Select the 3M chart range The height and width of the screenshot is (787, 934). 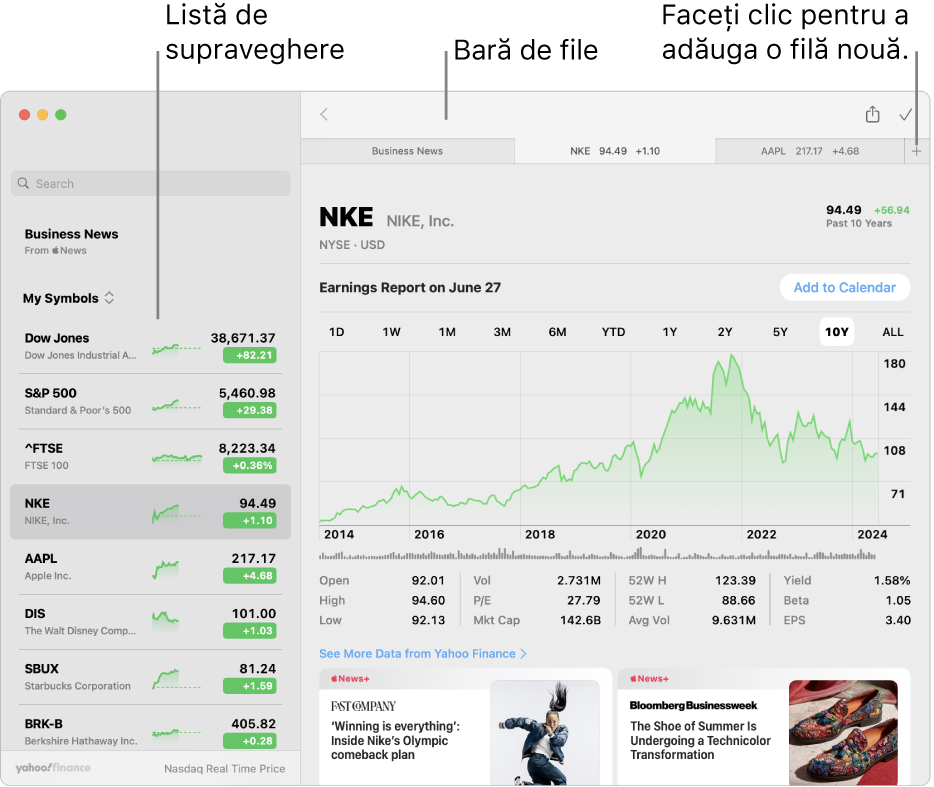click(x=502, y=332)
